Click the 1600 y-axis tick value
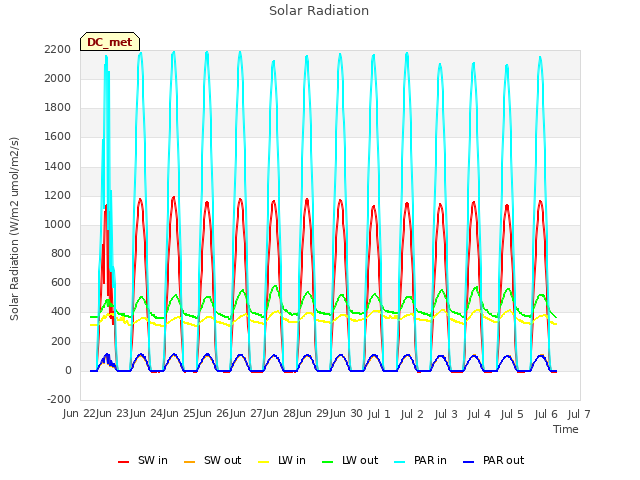The width and height of the screenshot is (640, 480). pyautogui.click(x=58, y=136)
